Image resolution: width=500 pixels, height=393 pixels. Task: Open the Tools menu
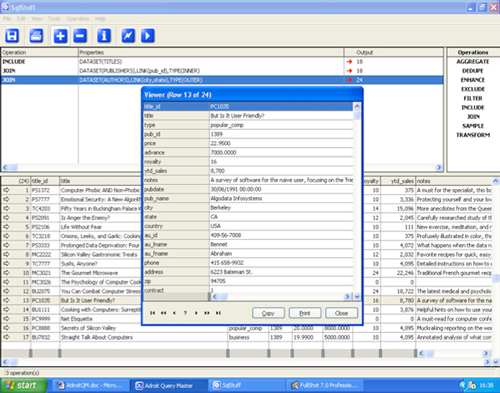pyautogui.click(x=54, y=19)
